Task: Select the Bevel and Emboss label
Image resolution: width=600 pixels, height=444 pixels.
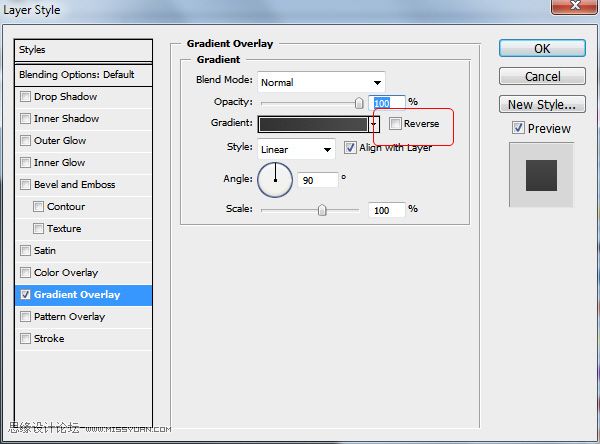Action: click(x=75, y=184)
